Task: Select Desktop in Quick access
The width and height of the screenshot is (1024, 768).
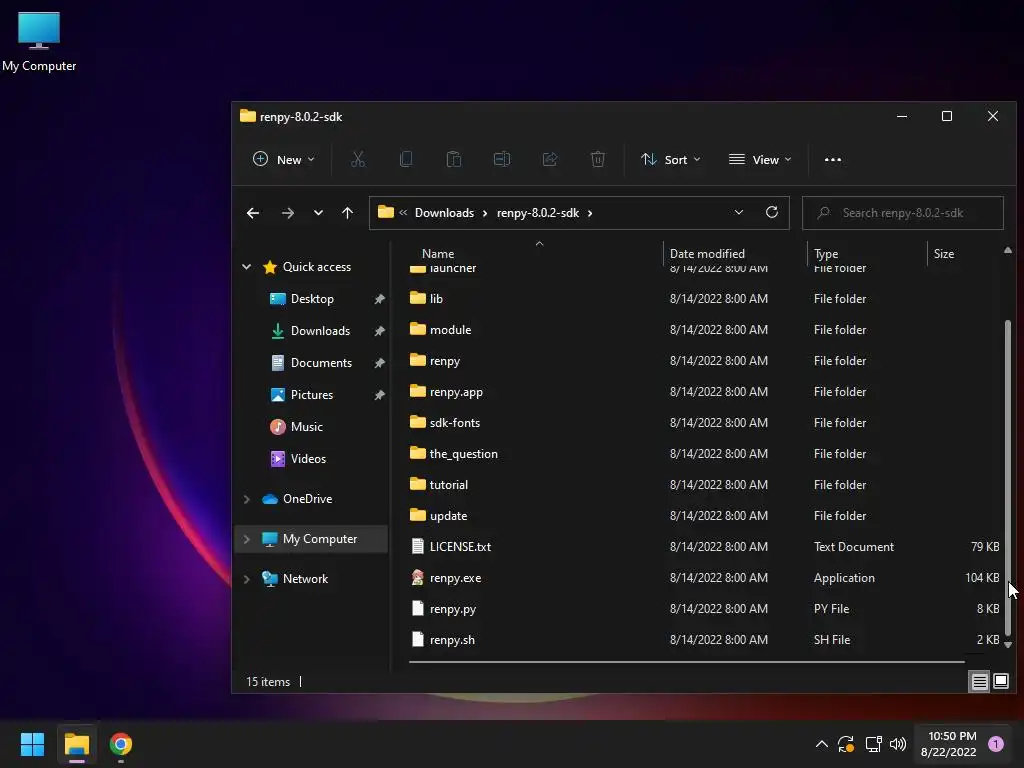Action: 312,299
